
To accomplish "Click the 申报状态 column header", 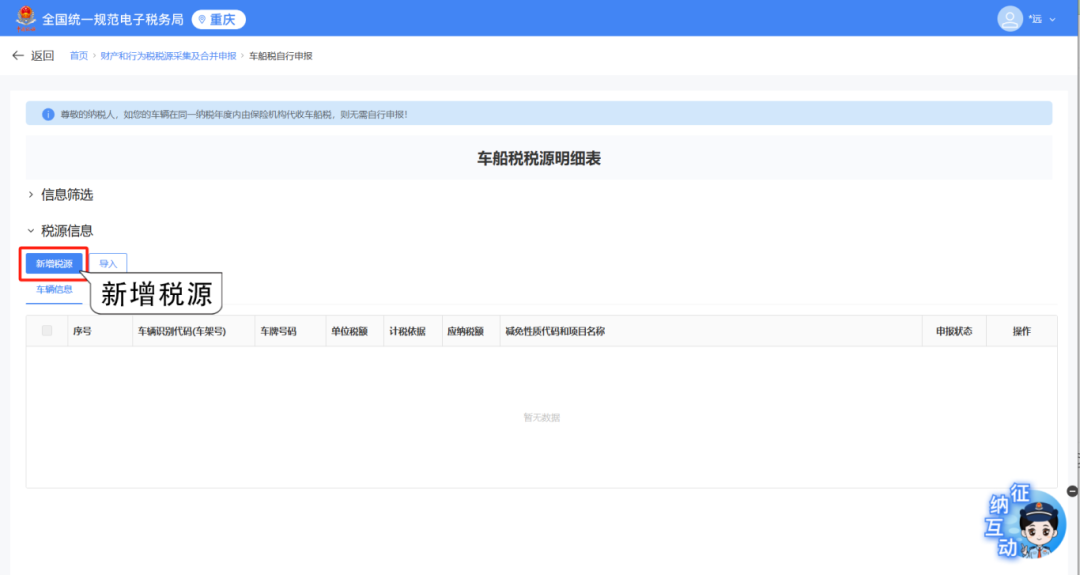I will [953, 331].
